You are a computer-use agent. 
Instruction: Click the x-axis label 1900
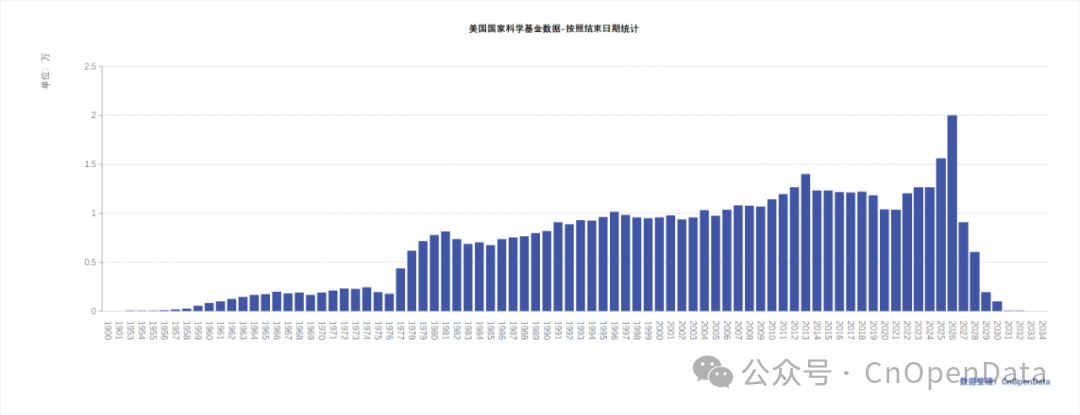click(108, 328)
